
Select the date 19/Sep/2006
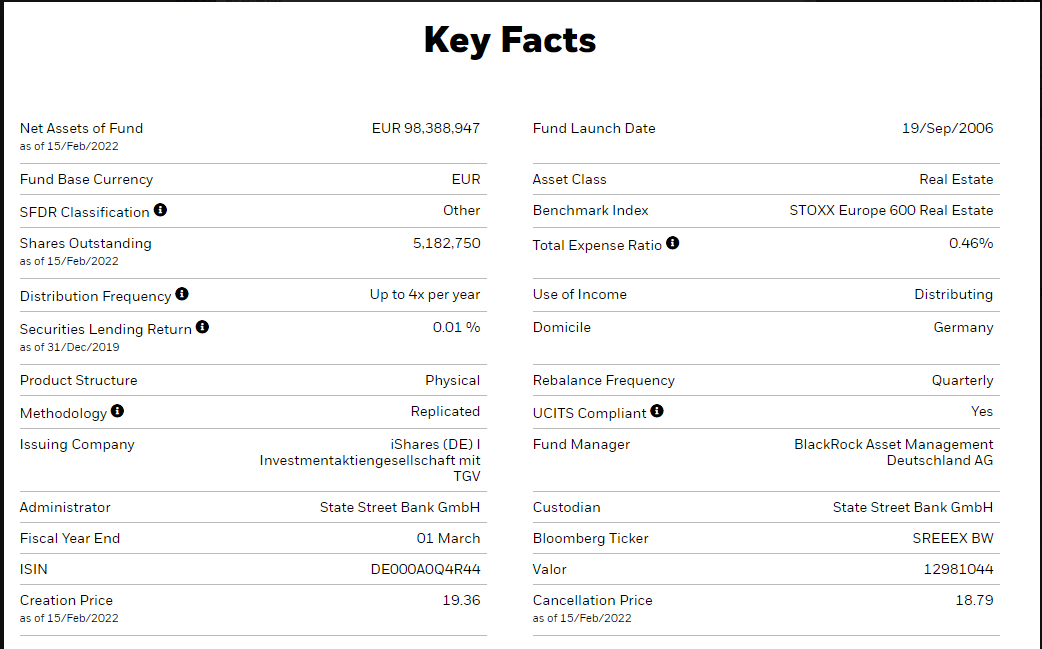[948, 128]
